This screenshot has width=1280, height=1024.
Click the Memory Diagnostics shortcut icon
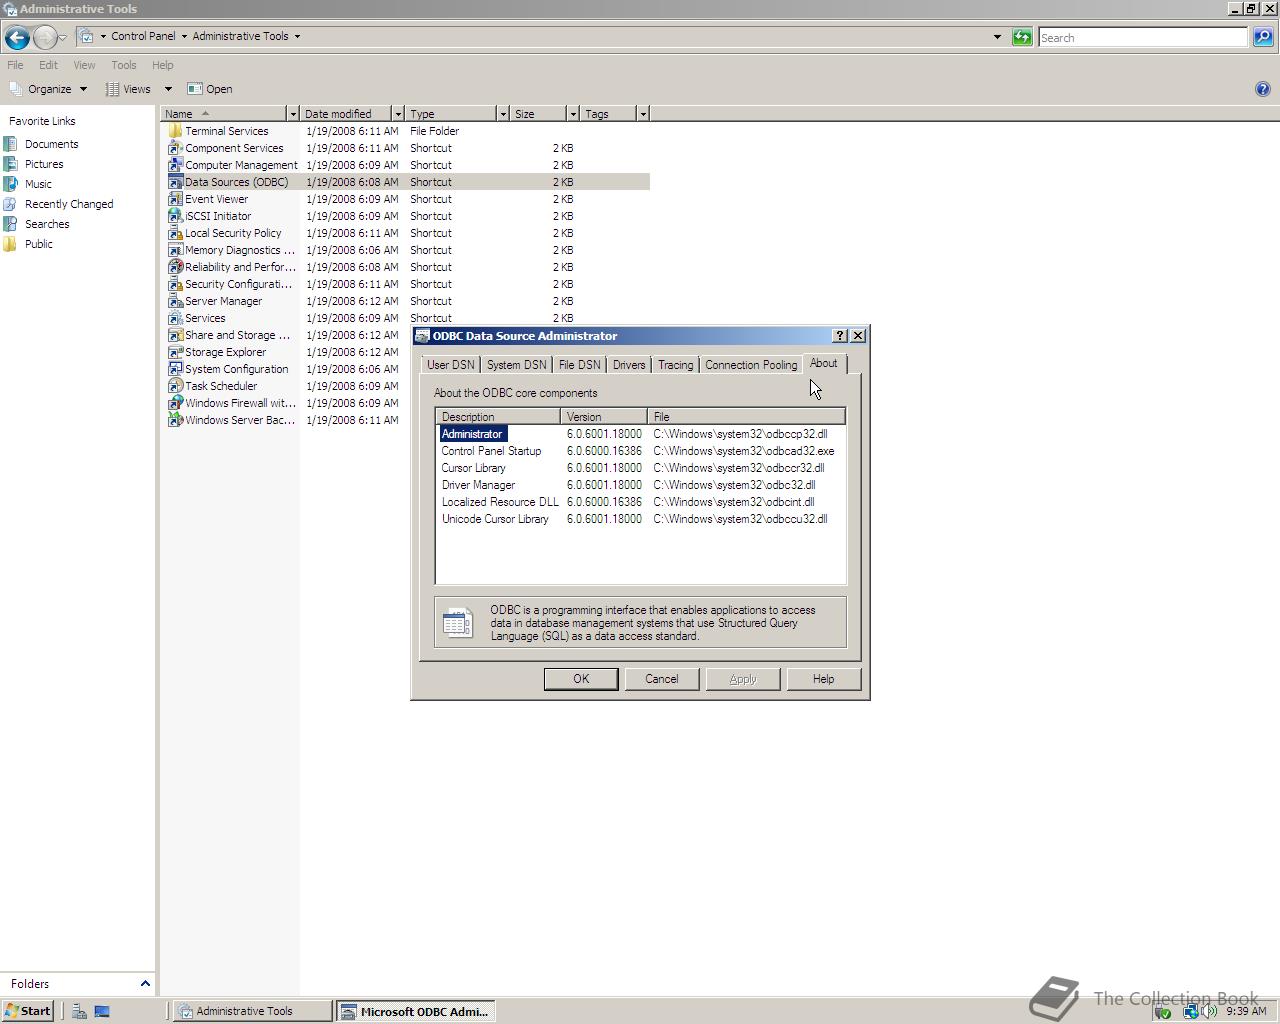(x=175, y=250)
